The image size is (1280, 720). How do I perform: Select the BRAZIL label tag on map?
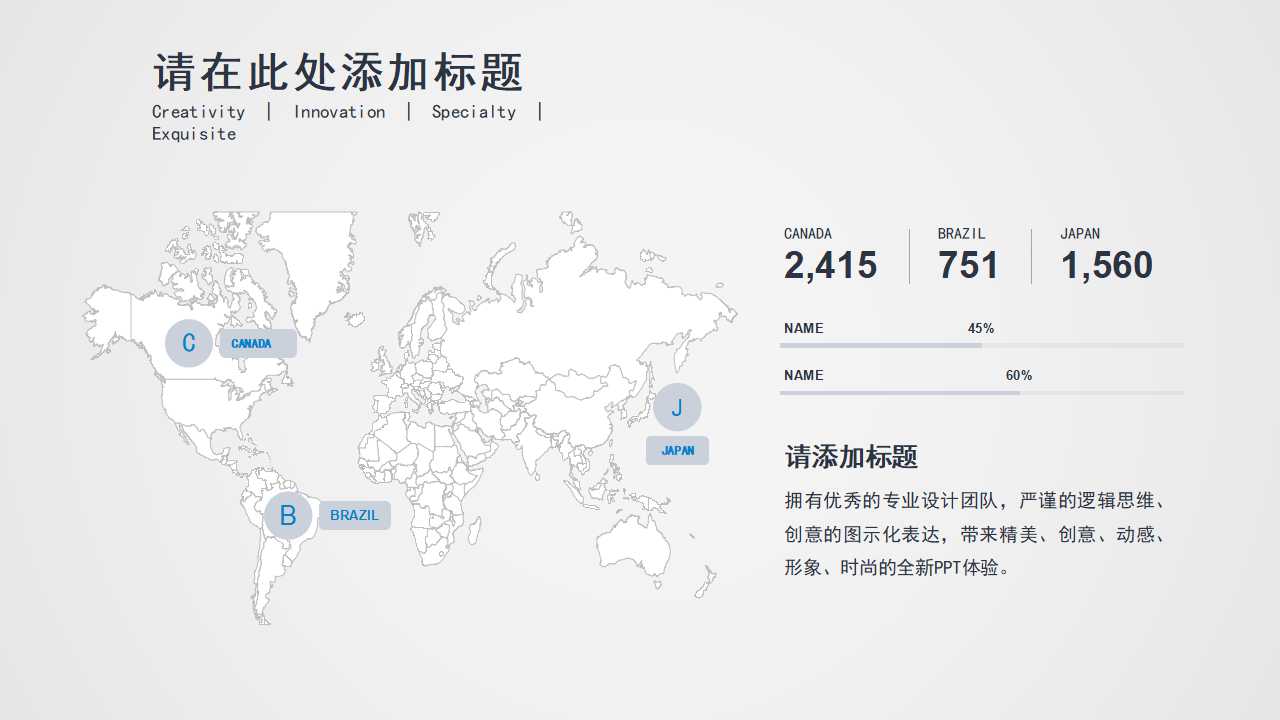point(354,515)
